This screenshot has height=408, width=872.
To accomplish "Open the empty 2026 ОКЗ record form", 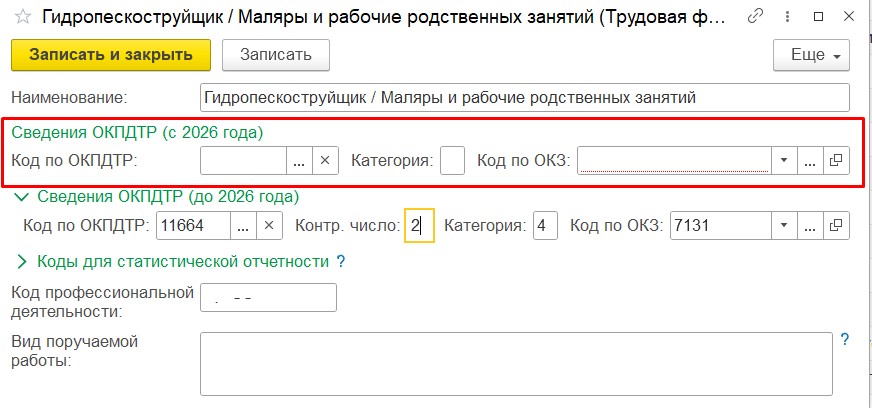I will click(x=836, y=160).
